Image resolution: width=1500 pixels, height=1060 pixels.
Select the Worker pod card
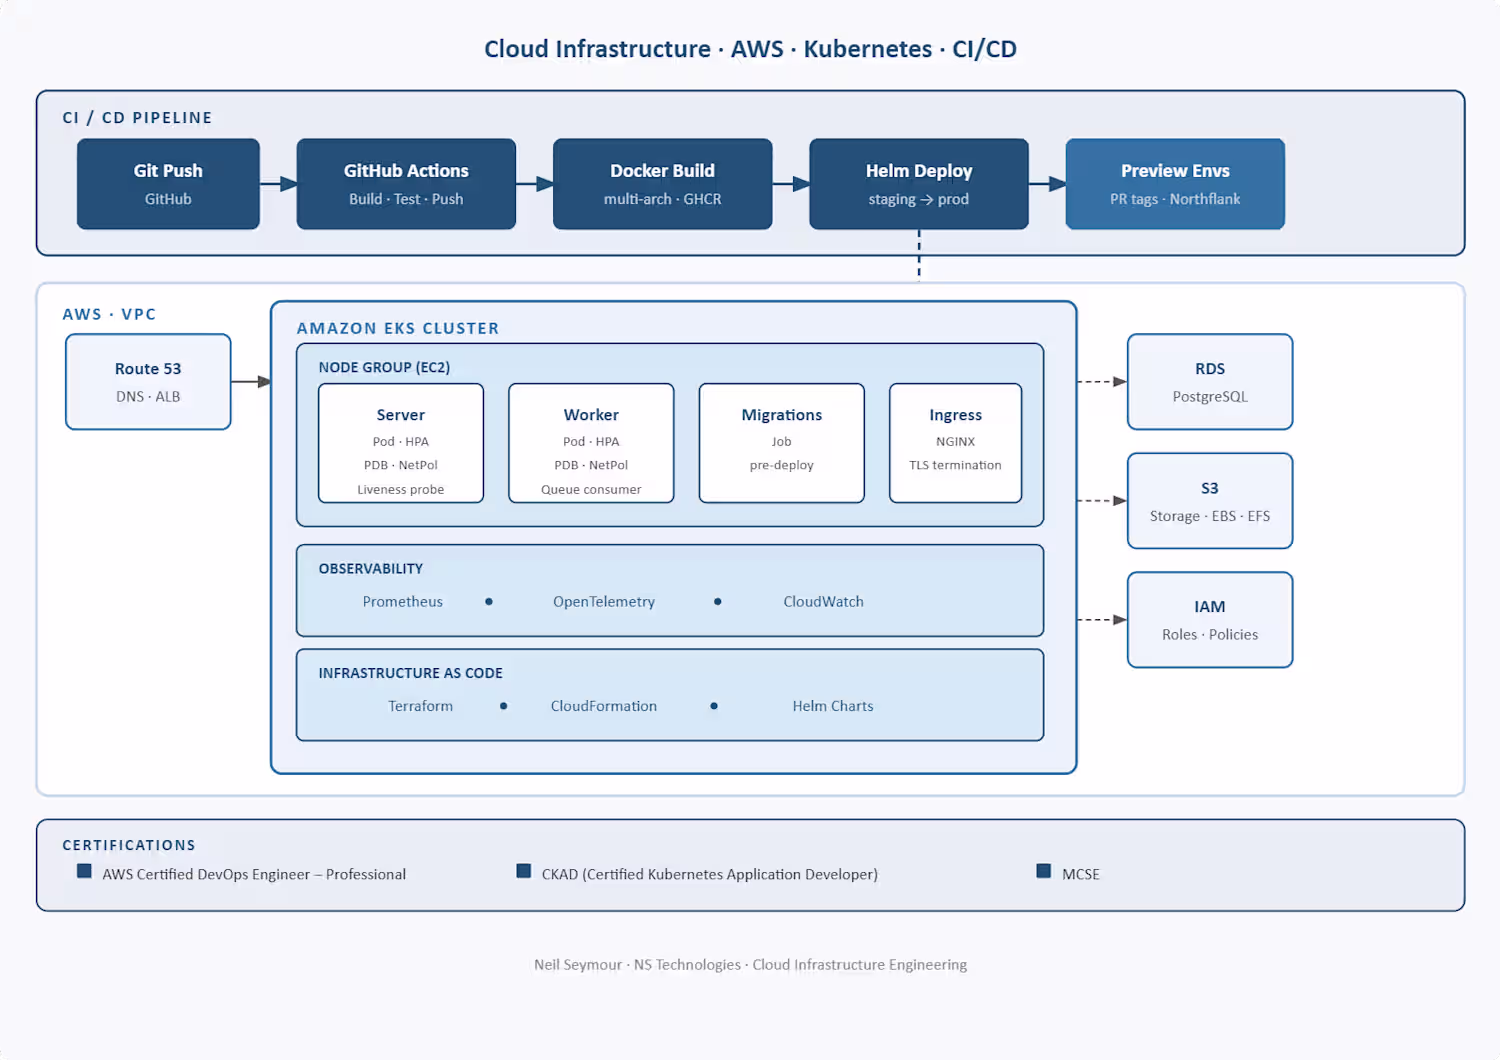pyautogui.click(x=591, y=443)
